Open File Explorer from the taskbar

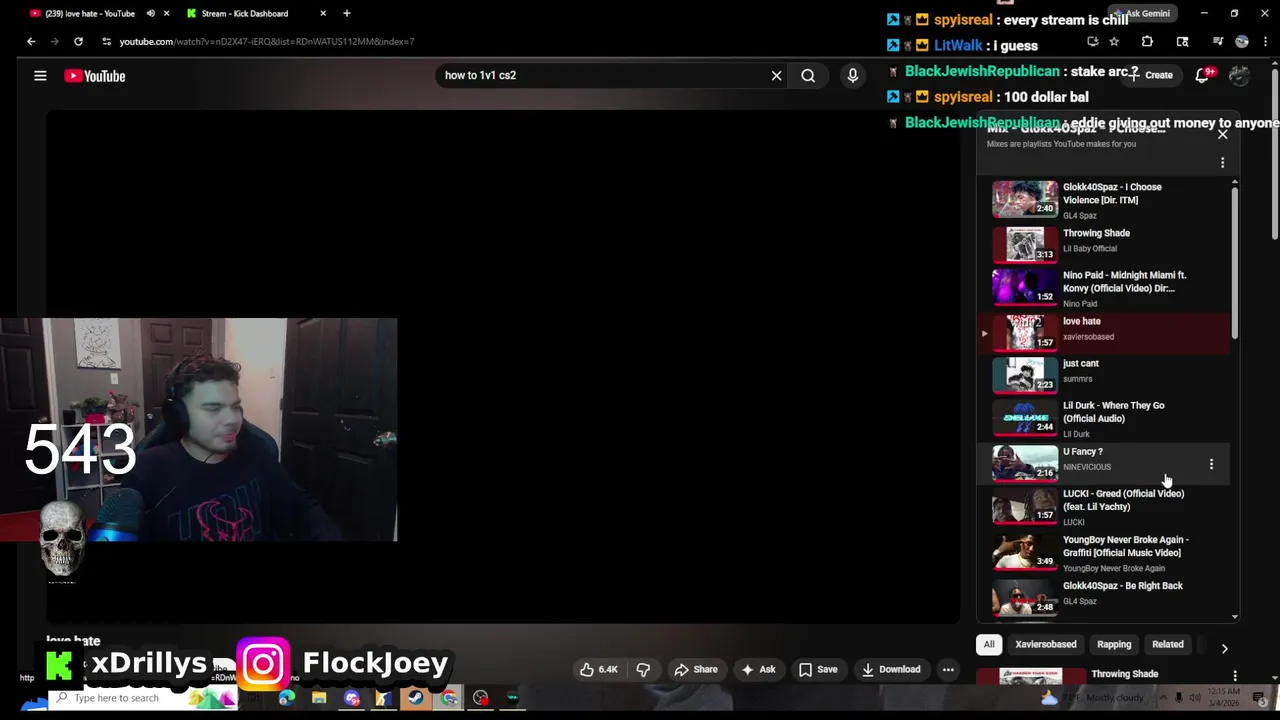319,698
